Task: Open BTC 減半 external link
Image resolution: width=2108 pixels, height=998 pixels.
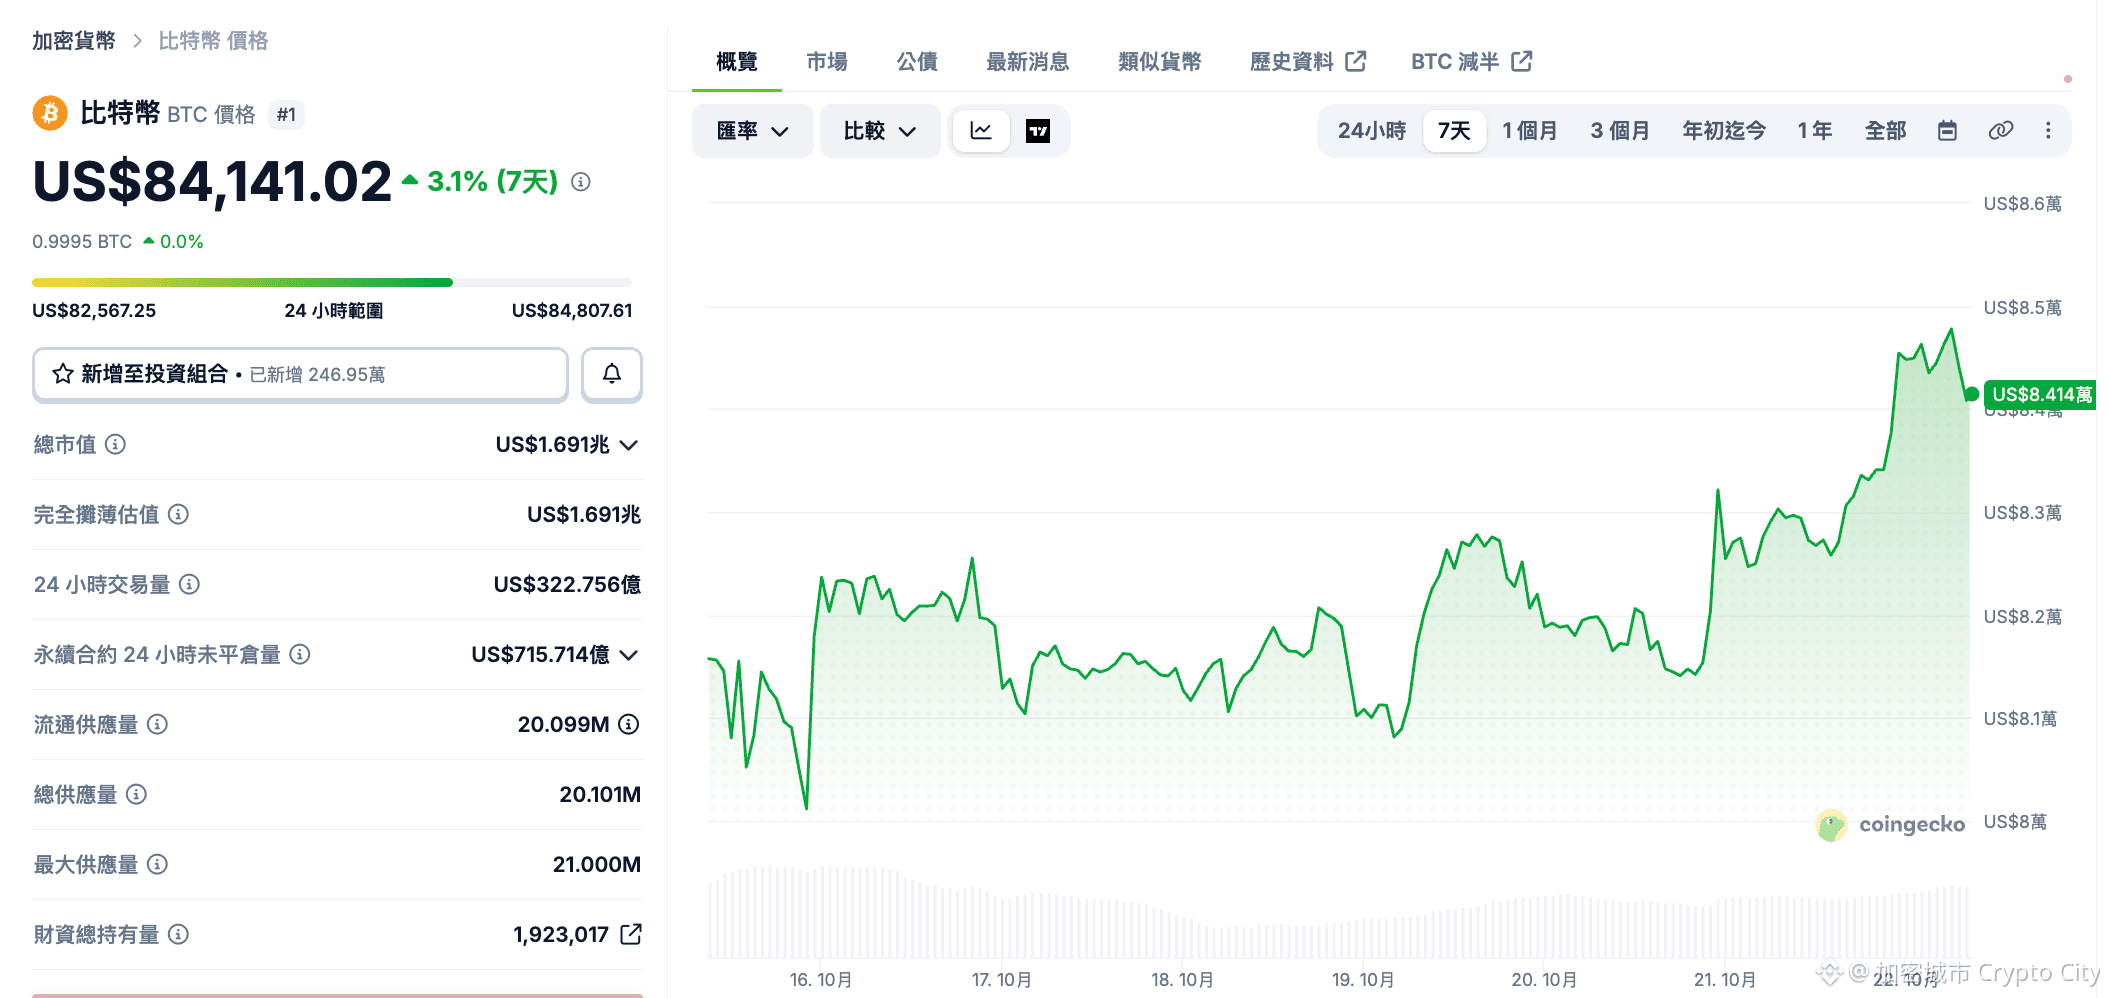Action: coord(1472,62)
